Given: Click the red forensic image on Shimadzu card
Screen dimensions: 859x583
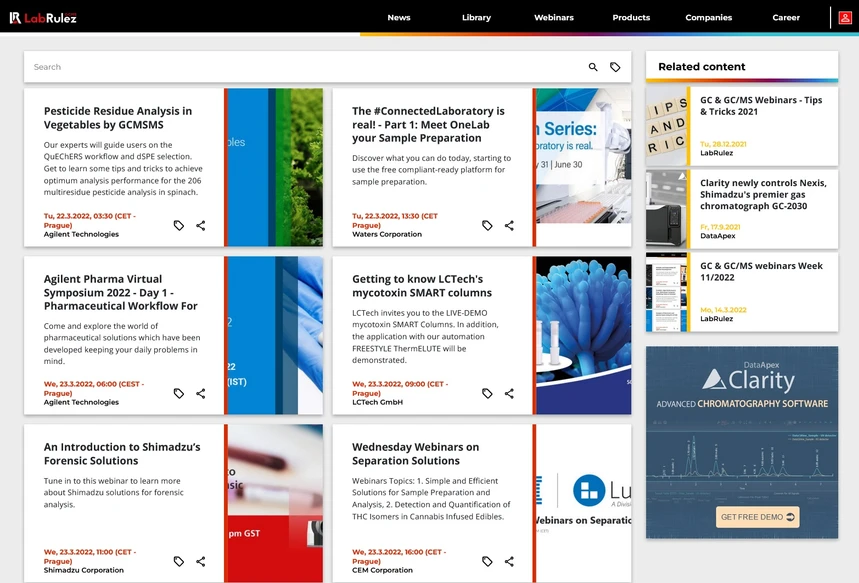Looking at the screenshot, I should tap(275, 503).
